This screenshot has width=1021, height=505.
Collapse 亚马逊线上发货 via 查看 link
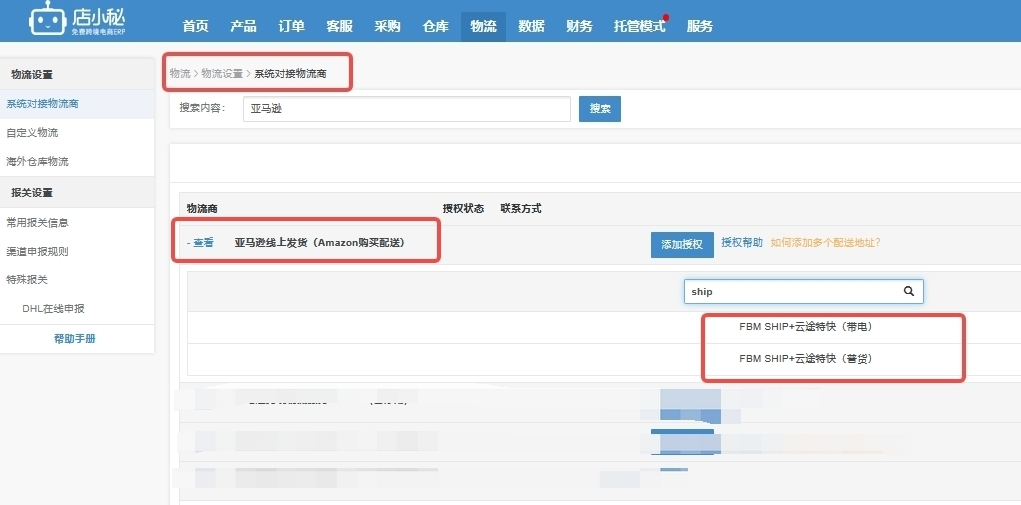click(x=203, y=243)
